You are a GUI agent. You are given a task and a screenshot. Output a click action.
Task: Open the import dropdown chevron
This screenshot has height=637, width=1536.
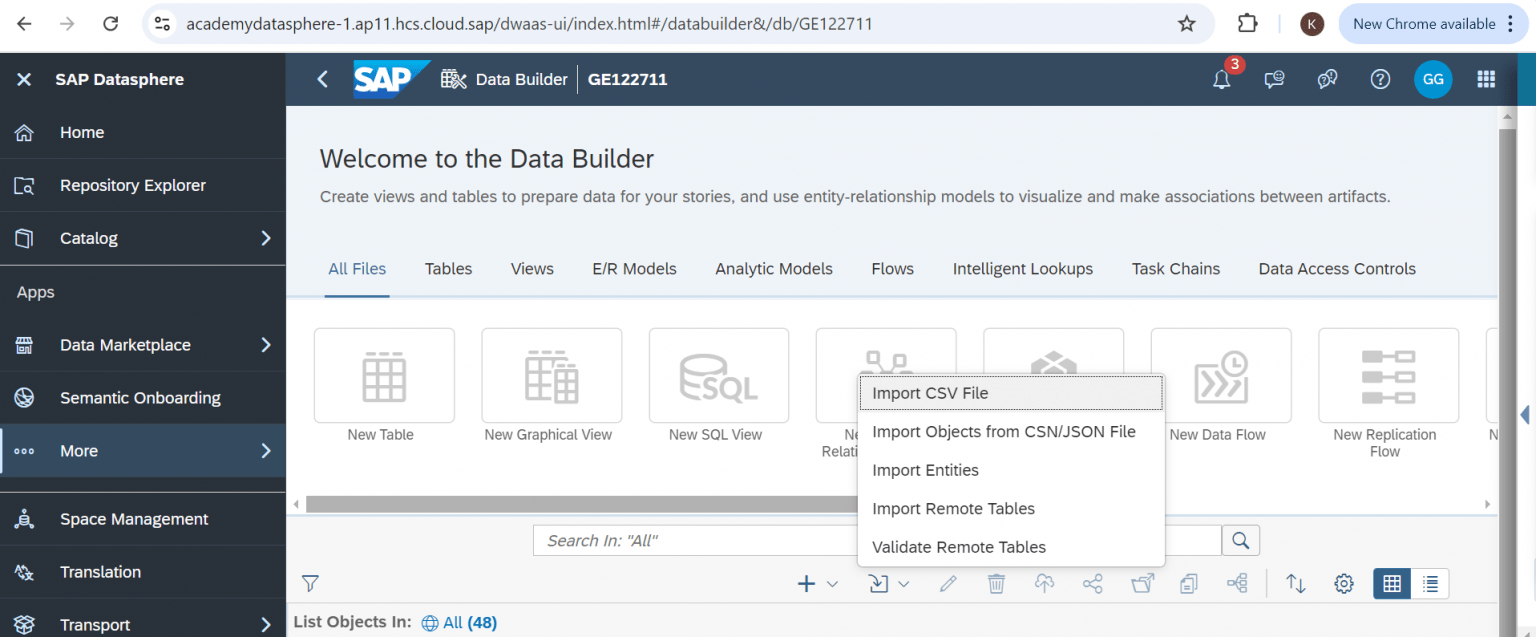(905, 583)
